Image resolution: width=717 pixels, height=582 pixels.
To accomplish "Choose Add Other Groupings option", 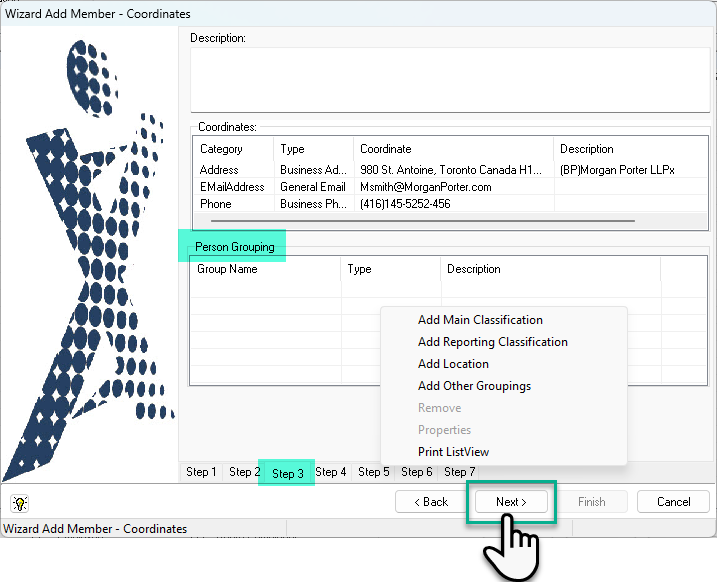I will tap(474, 386).
